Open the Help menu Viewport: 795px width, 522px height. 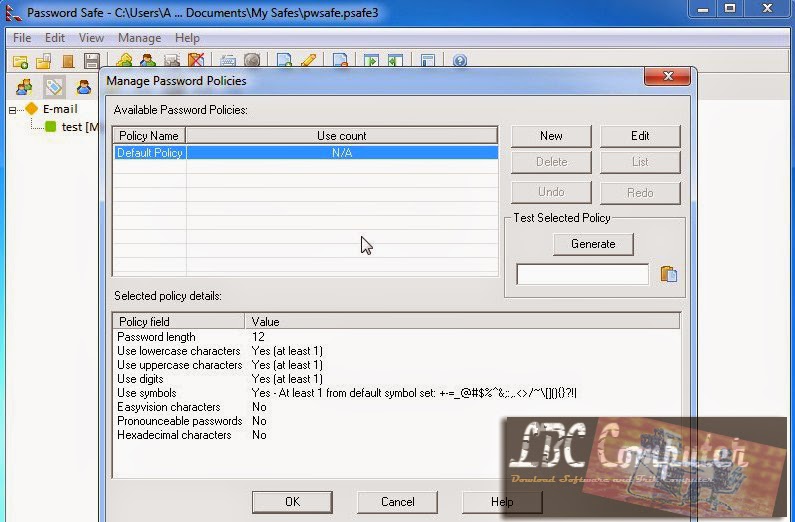pyautogui.click(x=187, y=38)
